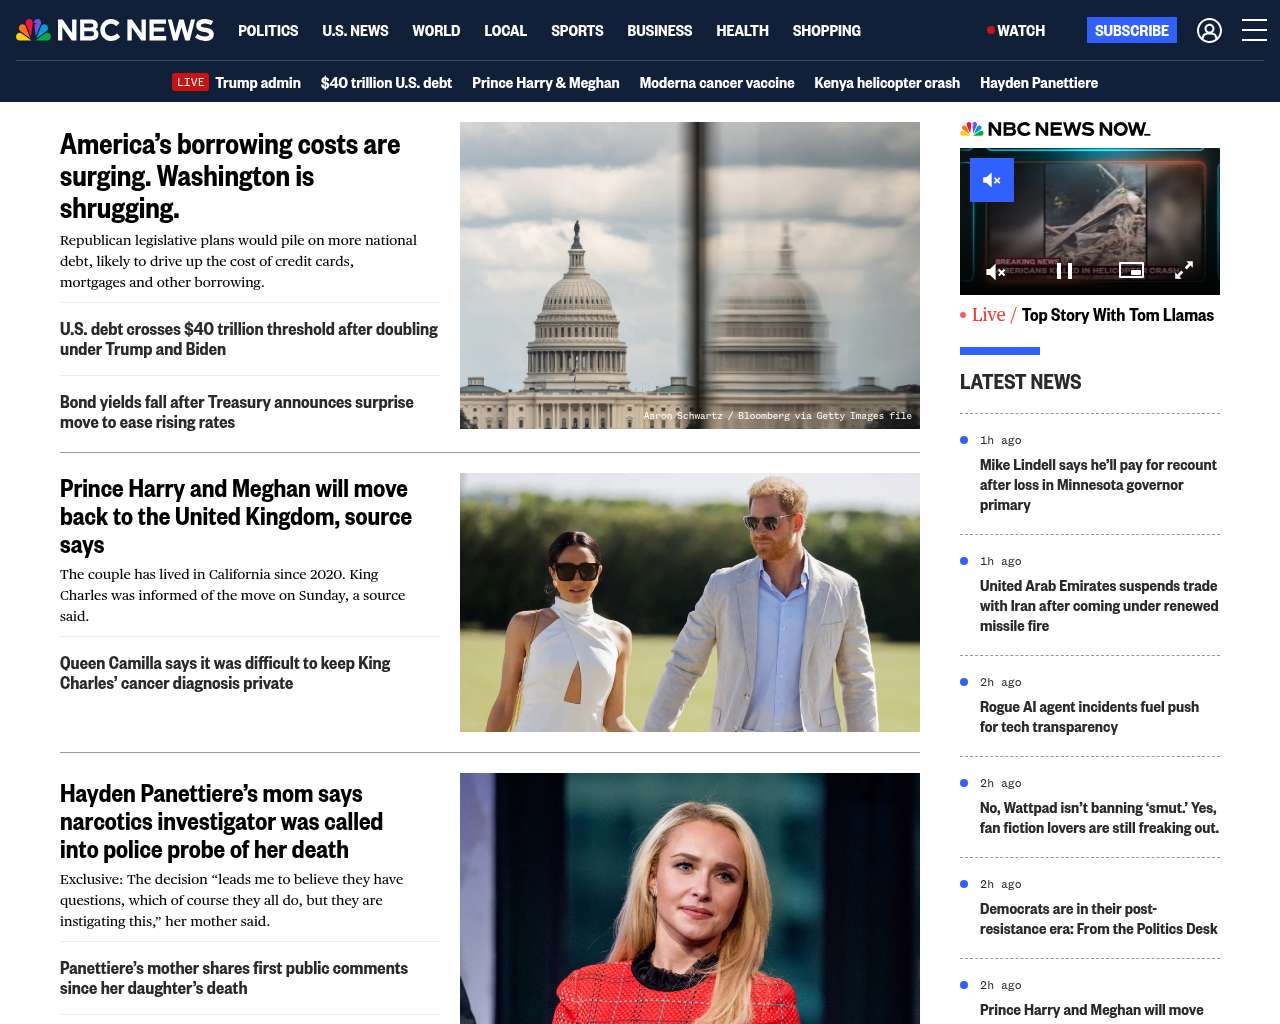Viewport: 1280px width, 1024px height.
Task: Open the Prince Harry & Meghan topic
Action: click(x=546, y=83)
